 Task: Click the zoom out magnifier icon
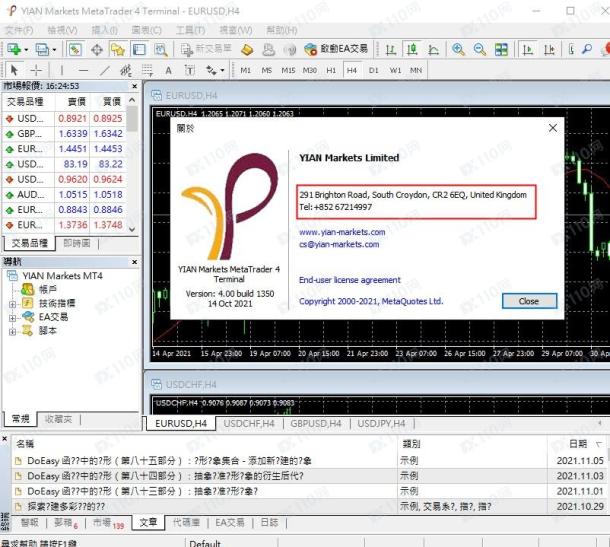(x=480, y=49)
